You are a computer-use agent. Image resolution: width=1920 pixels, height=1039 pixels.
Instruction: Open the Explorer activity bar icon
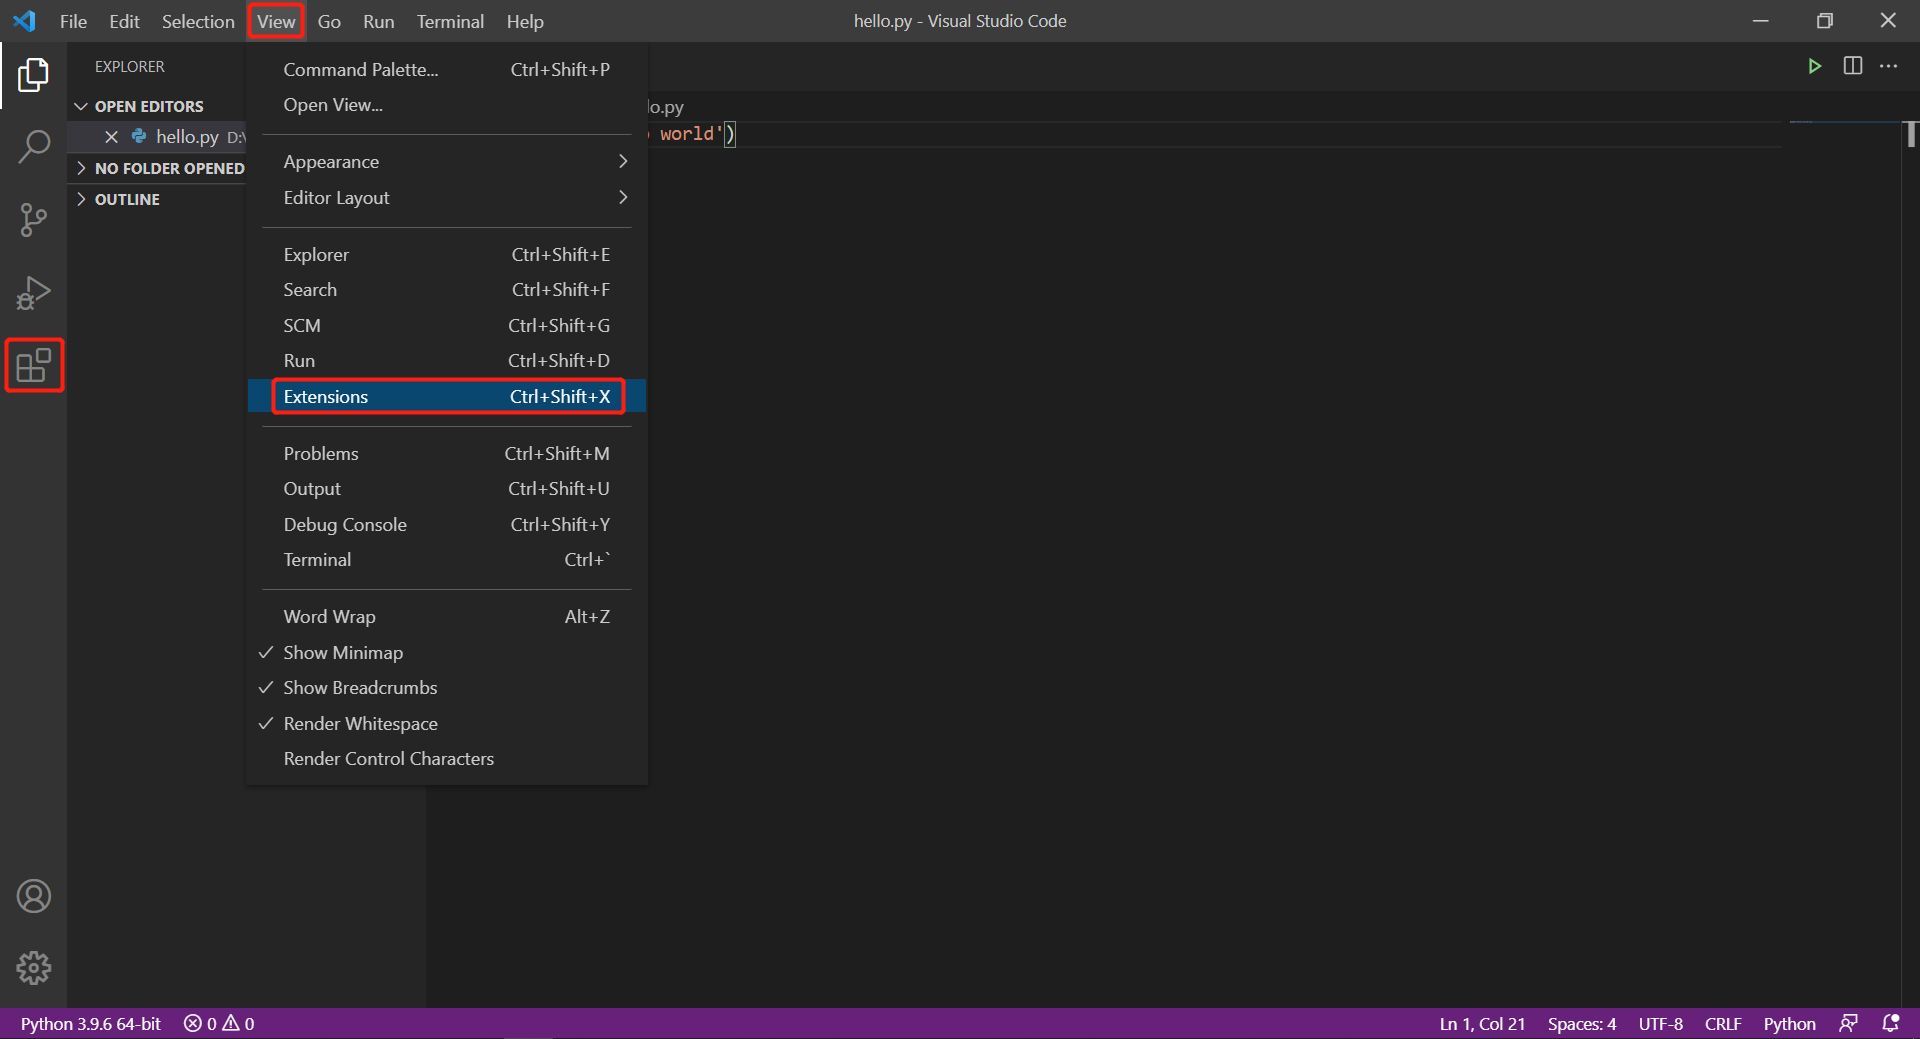[x=33, y=75]
